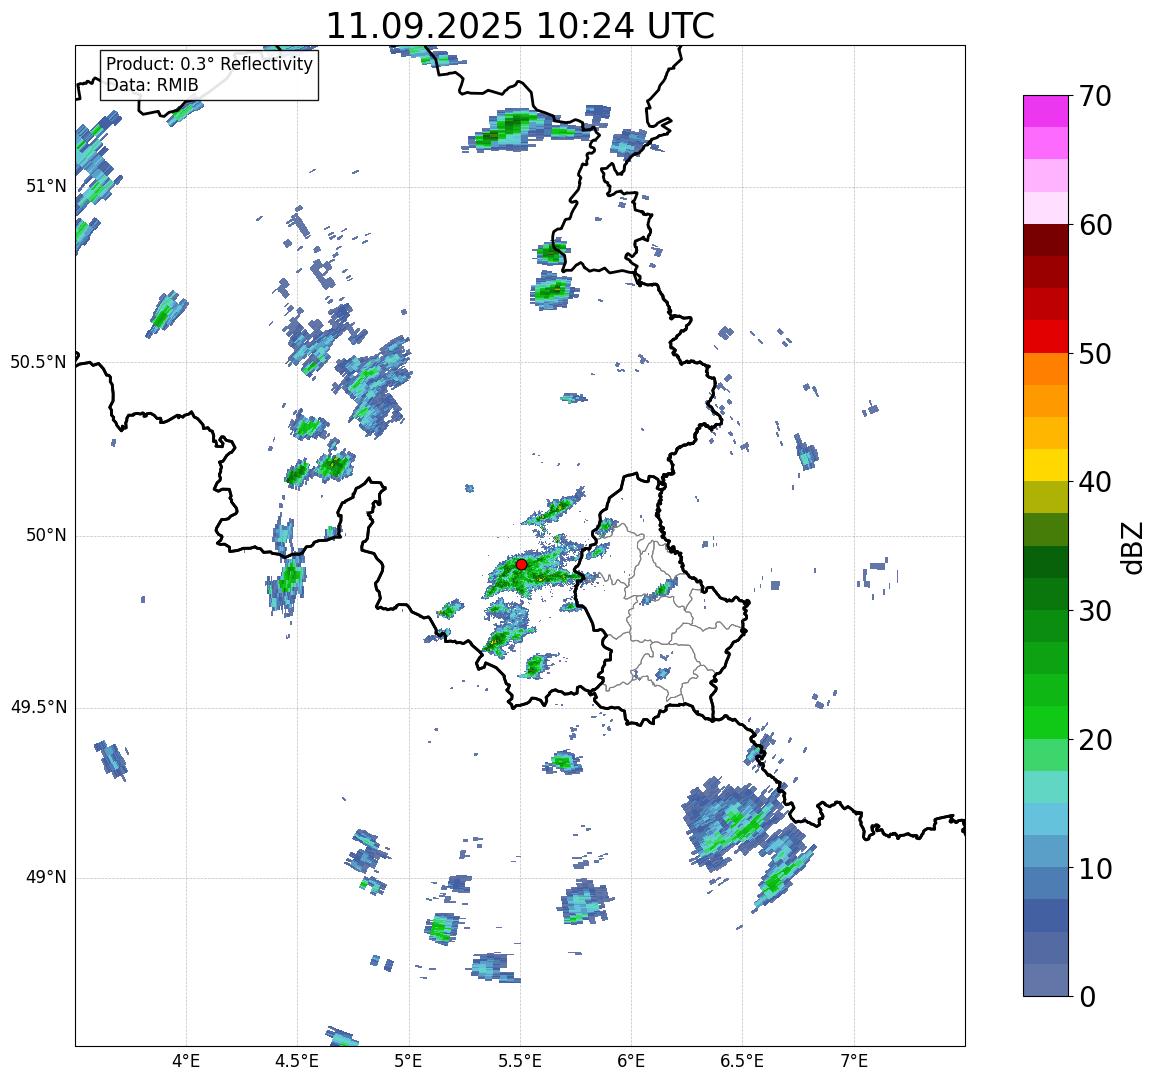Click the colorbar value 0
The height and width of the screenshot is (1081, 1157).
point(1088,997)
